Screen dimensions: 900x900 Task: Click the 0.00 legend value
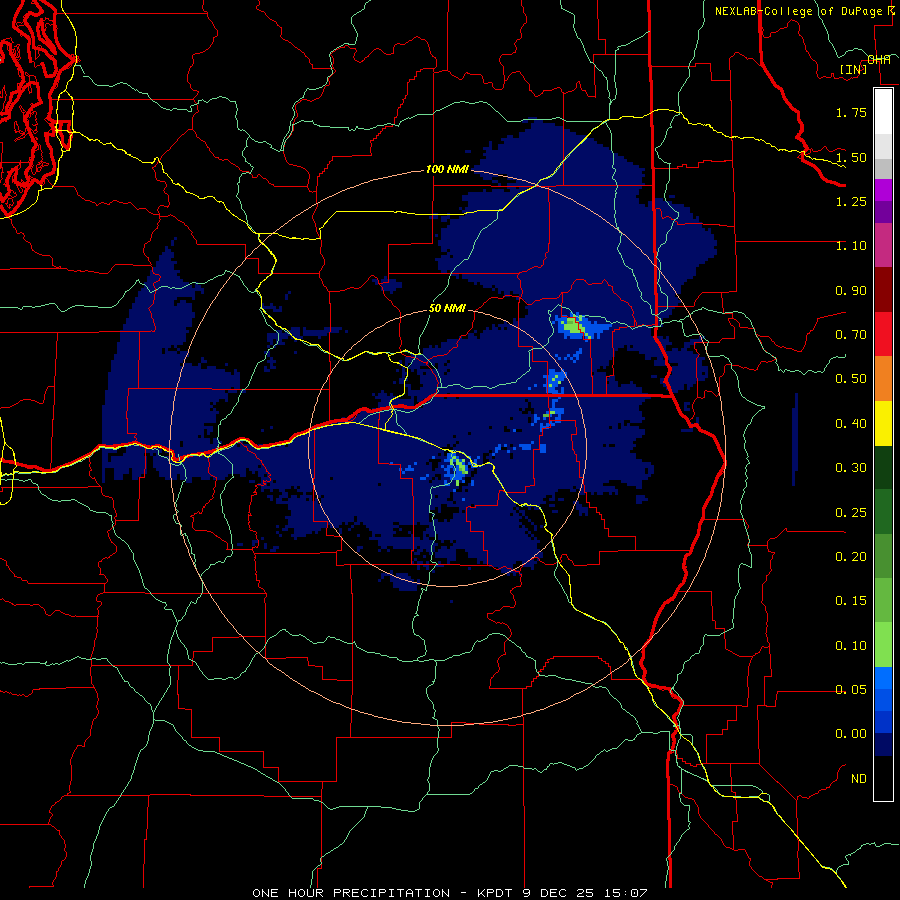(851, 734)
